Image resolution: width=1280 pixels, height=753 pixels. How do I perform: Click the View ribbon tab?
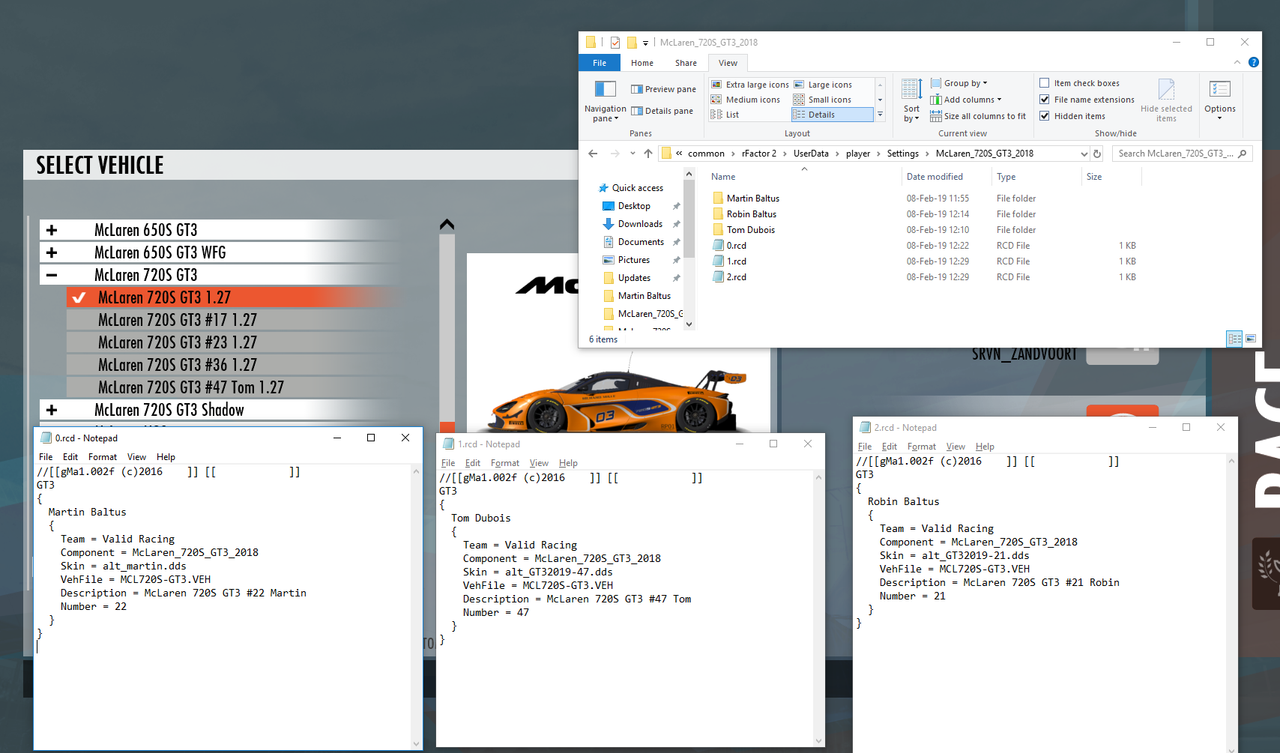click(x=728, y=63)
